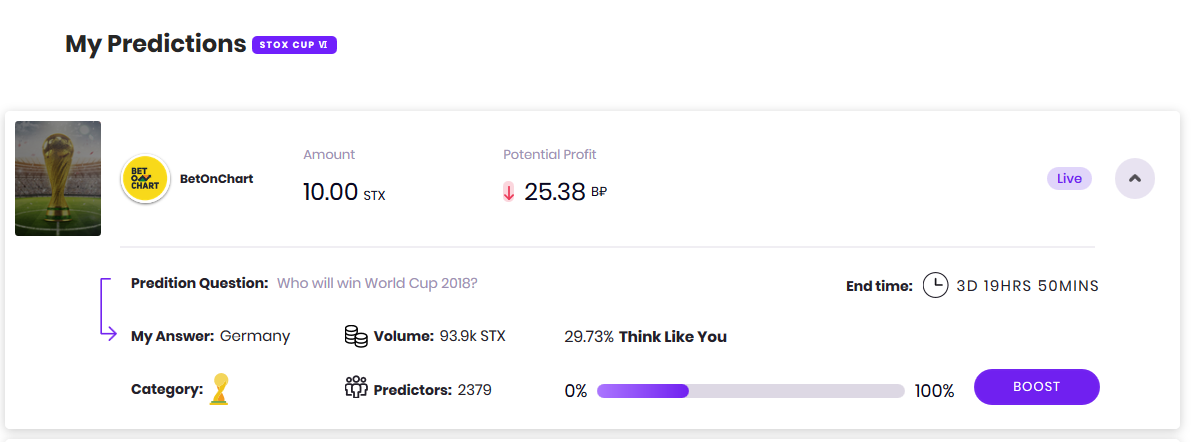Open the 'Who will win World Cup 2018?' question
Screen dimensions: 1191x442
click(x=377, y=283)
